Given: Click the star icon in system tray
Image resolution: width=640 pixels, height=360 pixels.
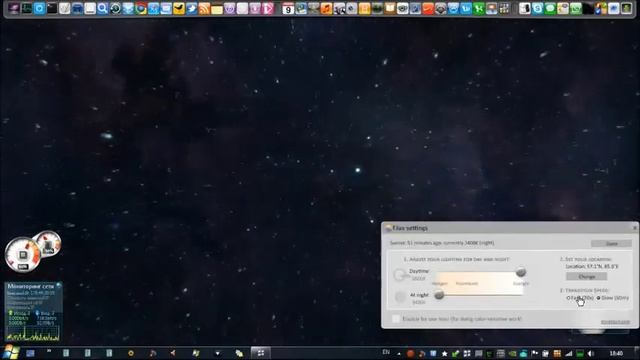Looking at the screenshot, I should tap(444, 353).
